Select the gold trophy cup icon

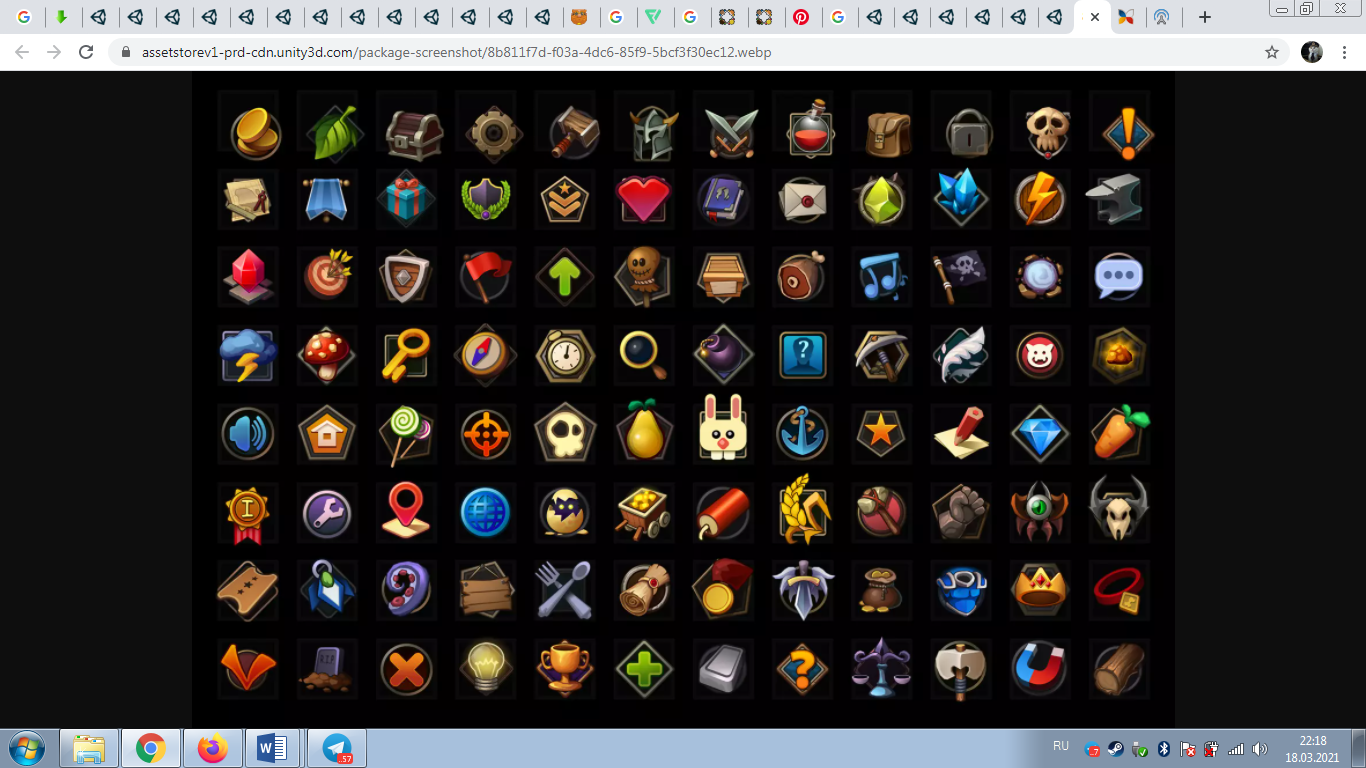click(564, 667)
